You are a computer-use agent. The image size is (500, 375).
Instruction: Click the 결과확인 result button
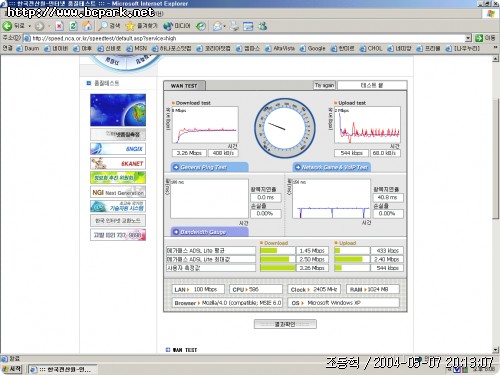tap(285, 324)
